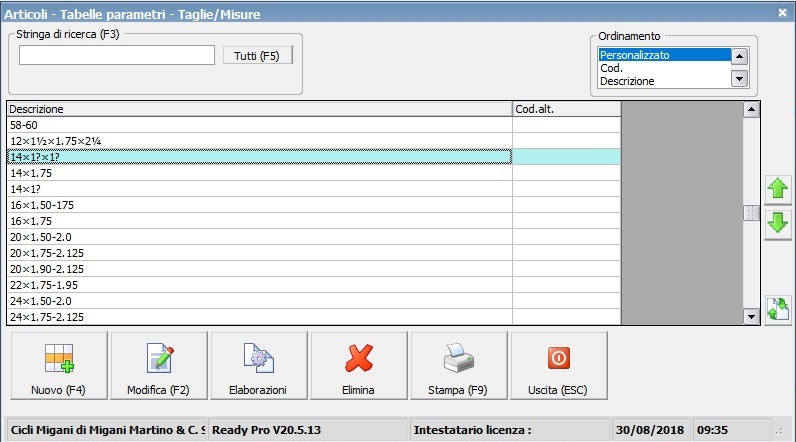Open Modifica (F2) to edit selected size

coord(158,365)
